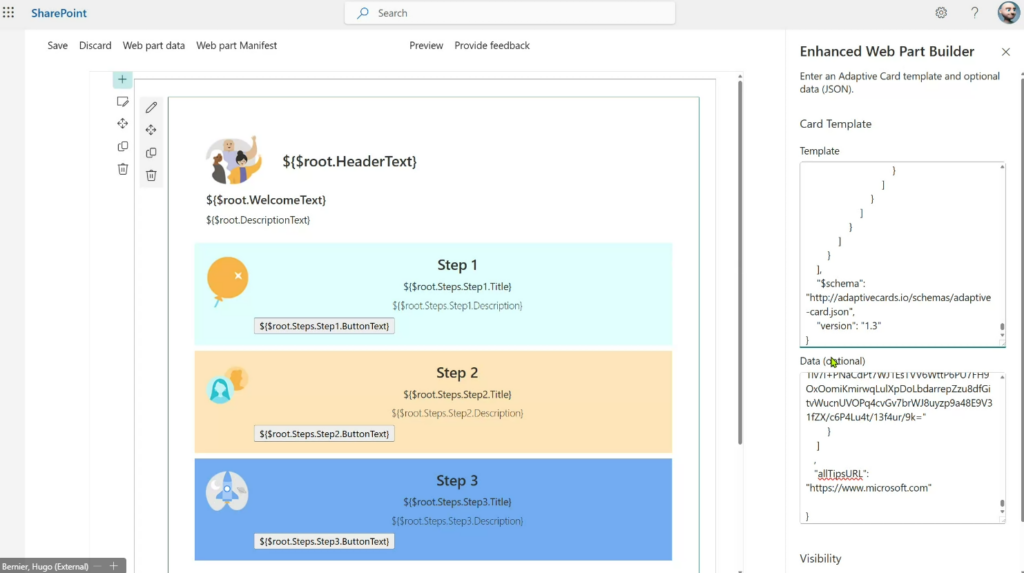Open edit section icon in the outer toolbar
The image size is (1024, 573).
click(x=123, y=101)
